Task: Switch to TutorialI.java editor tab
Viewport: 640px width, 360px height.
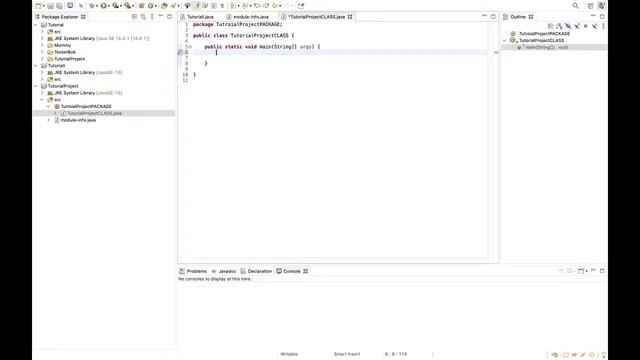Action: tap(197, 17)
